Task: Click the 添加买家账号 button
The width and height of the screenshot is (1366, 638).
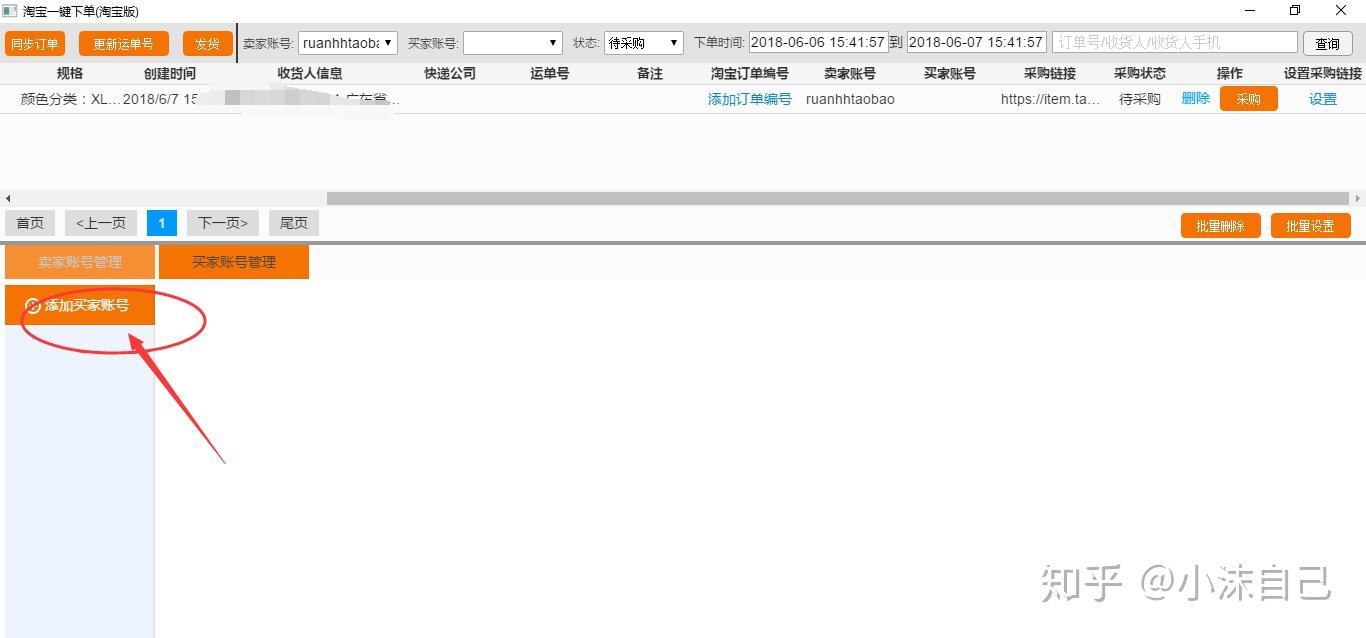Action: click(80, 305)
